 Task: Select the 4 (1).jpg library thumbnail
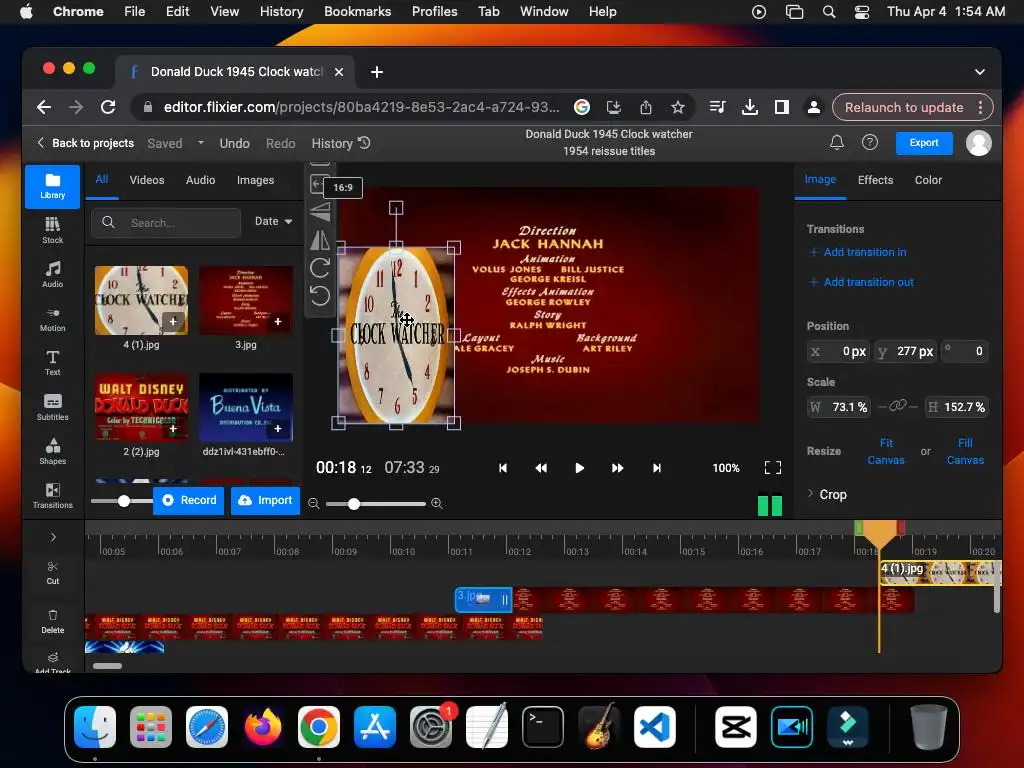coord(141,300)
